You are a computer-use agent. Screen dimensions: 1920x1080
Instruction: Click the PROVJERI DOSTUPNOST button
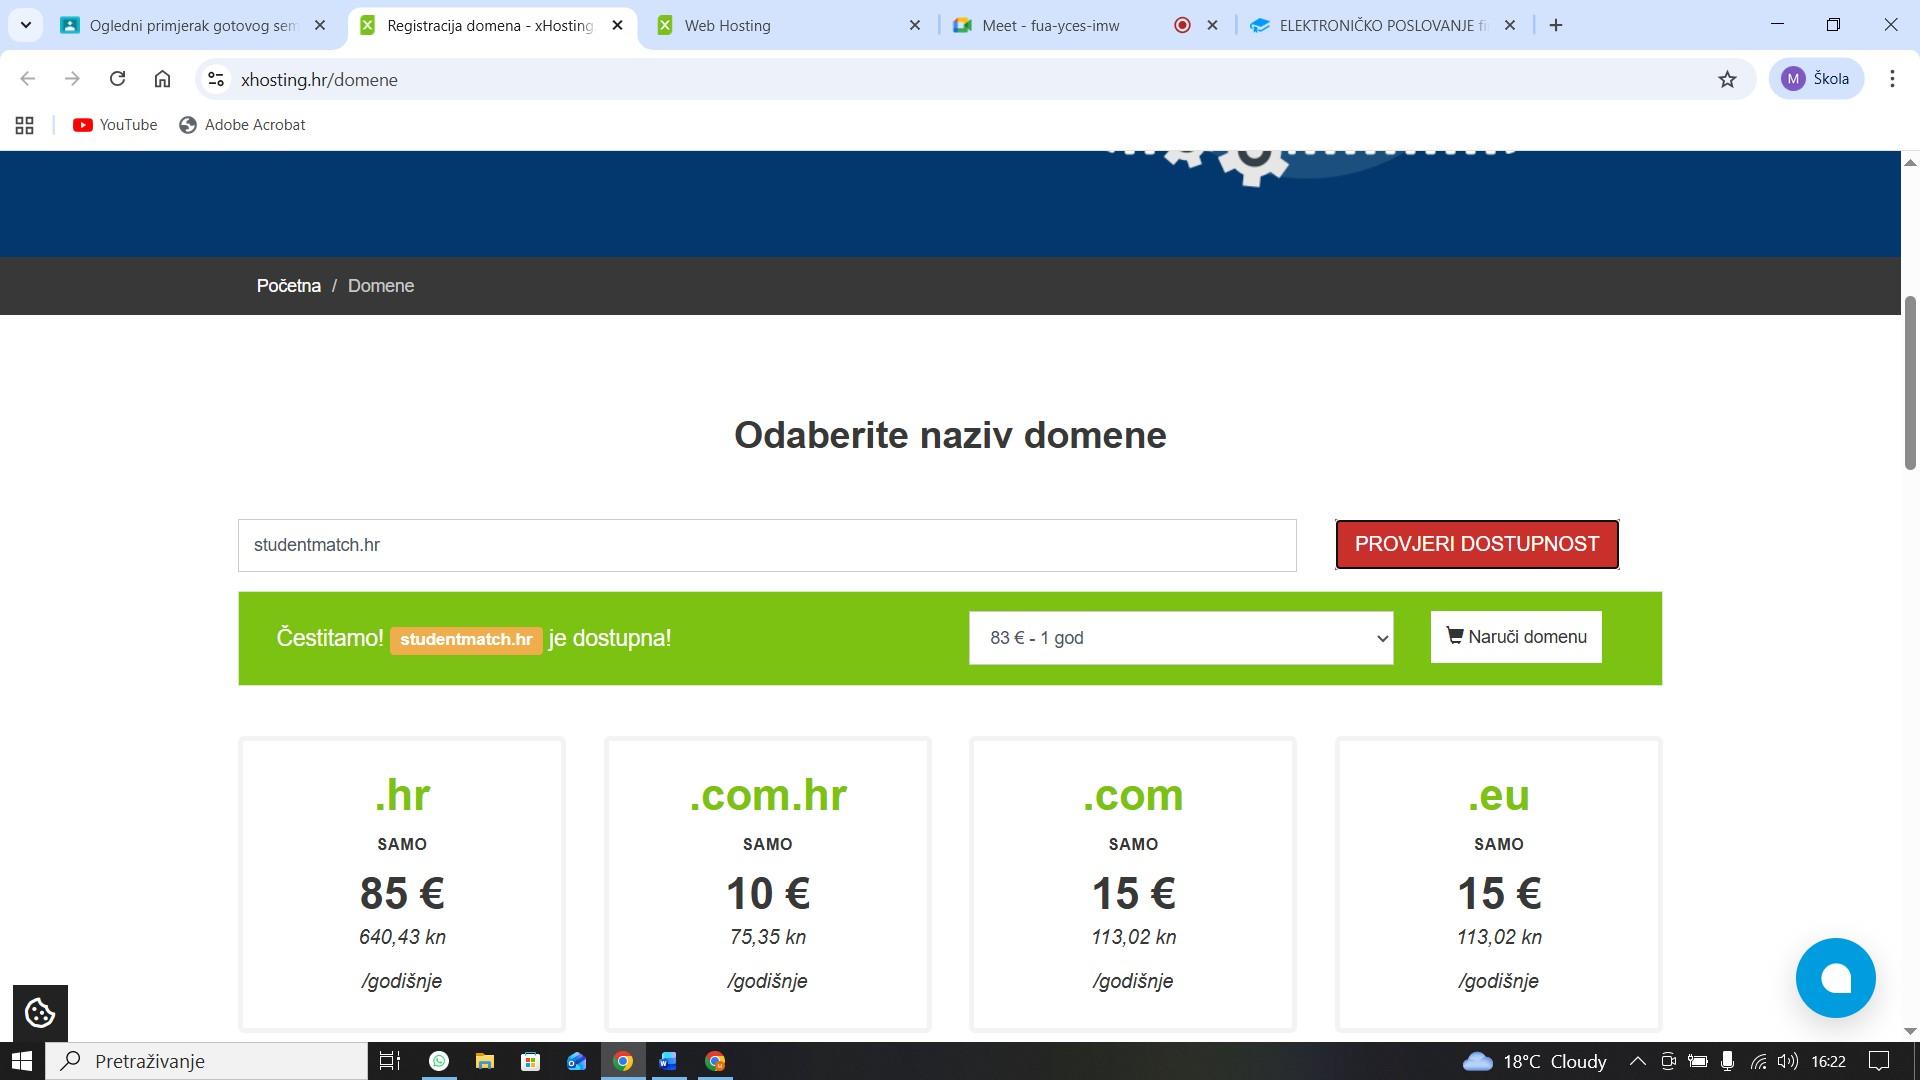point(1476,544)
